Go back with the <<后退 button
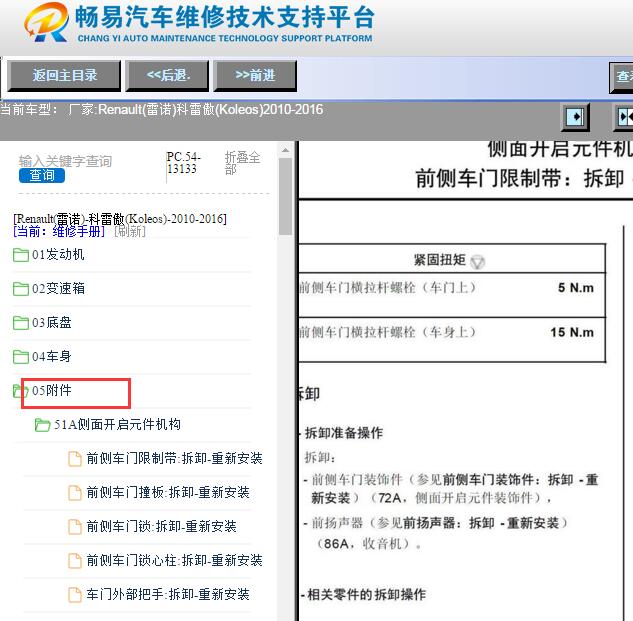The width and height of the screenshot is (633, 621). tap(168, 76)
